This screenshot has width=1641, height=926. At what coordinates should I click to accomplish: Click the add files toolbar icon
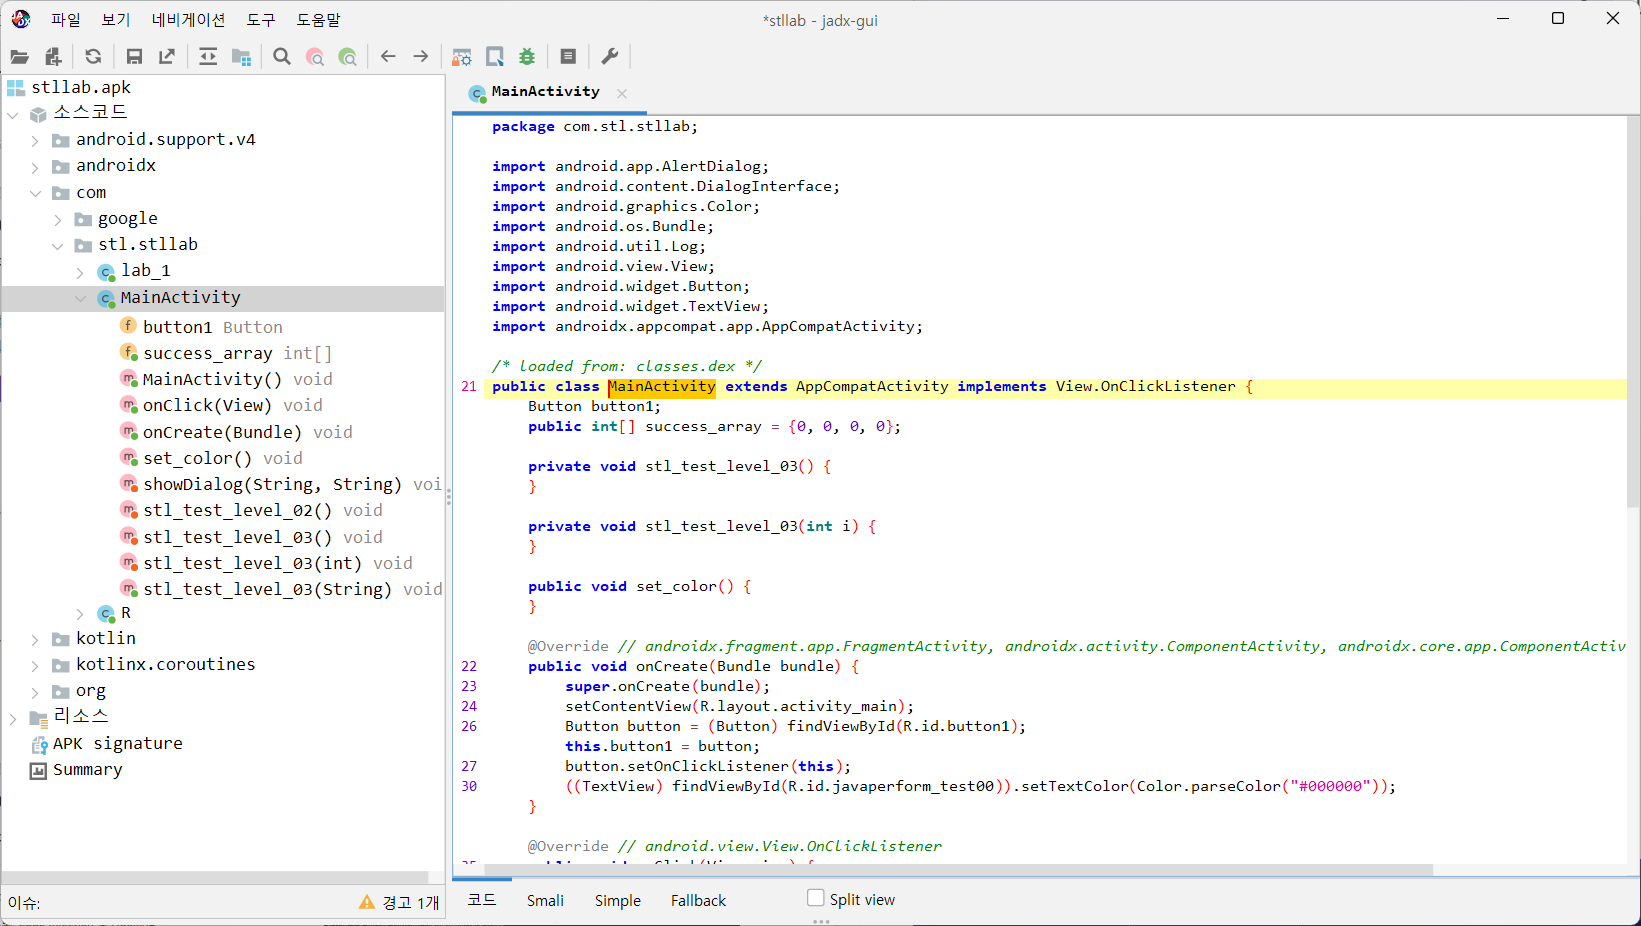pyautogui.click(x=53, y=57)
